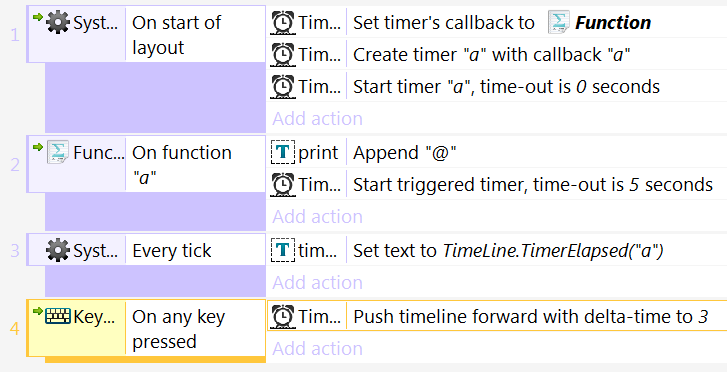Select the System gear icon in event 1
The height and width of the screenshot is (372, 727).
[x=58, y=23]
